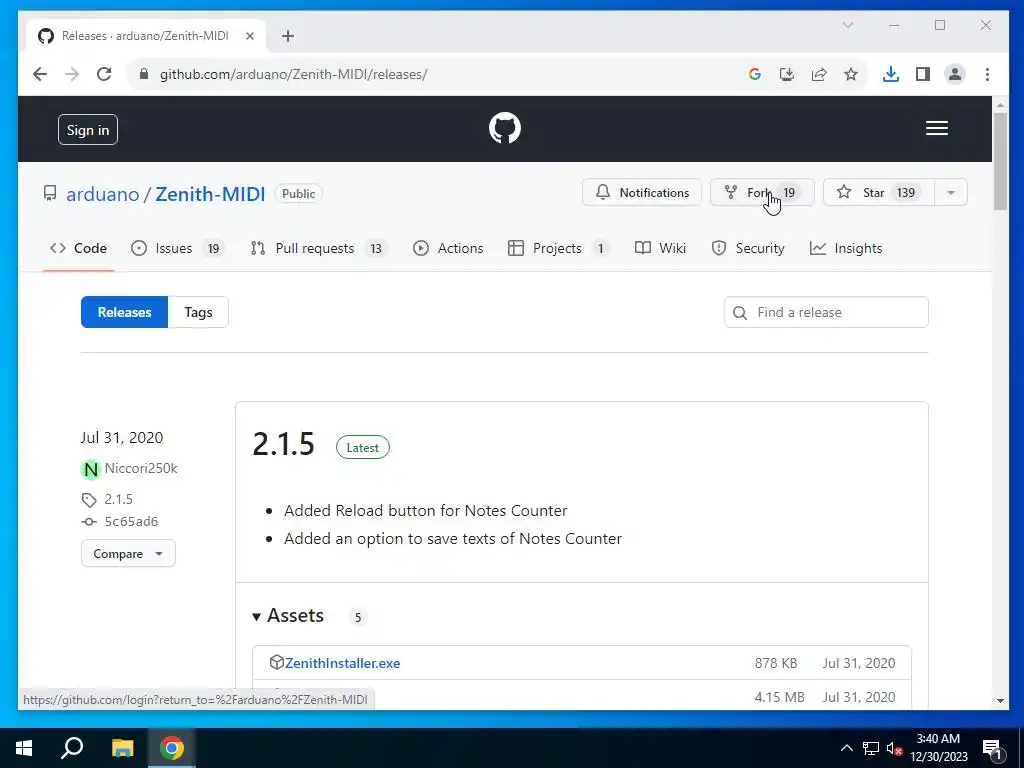Click the repository icon beside arduano
Viewport: 1024px width, 768px height.
point(50,193)
